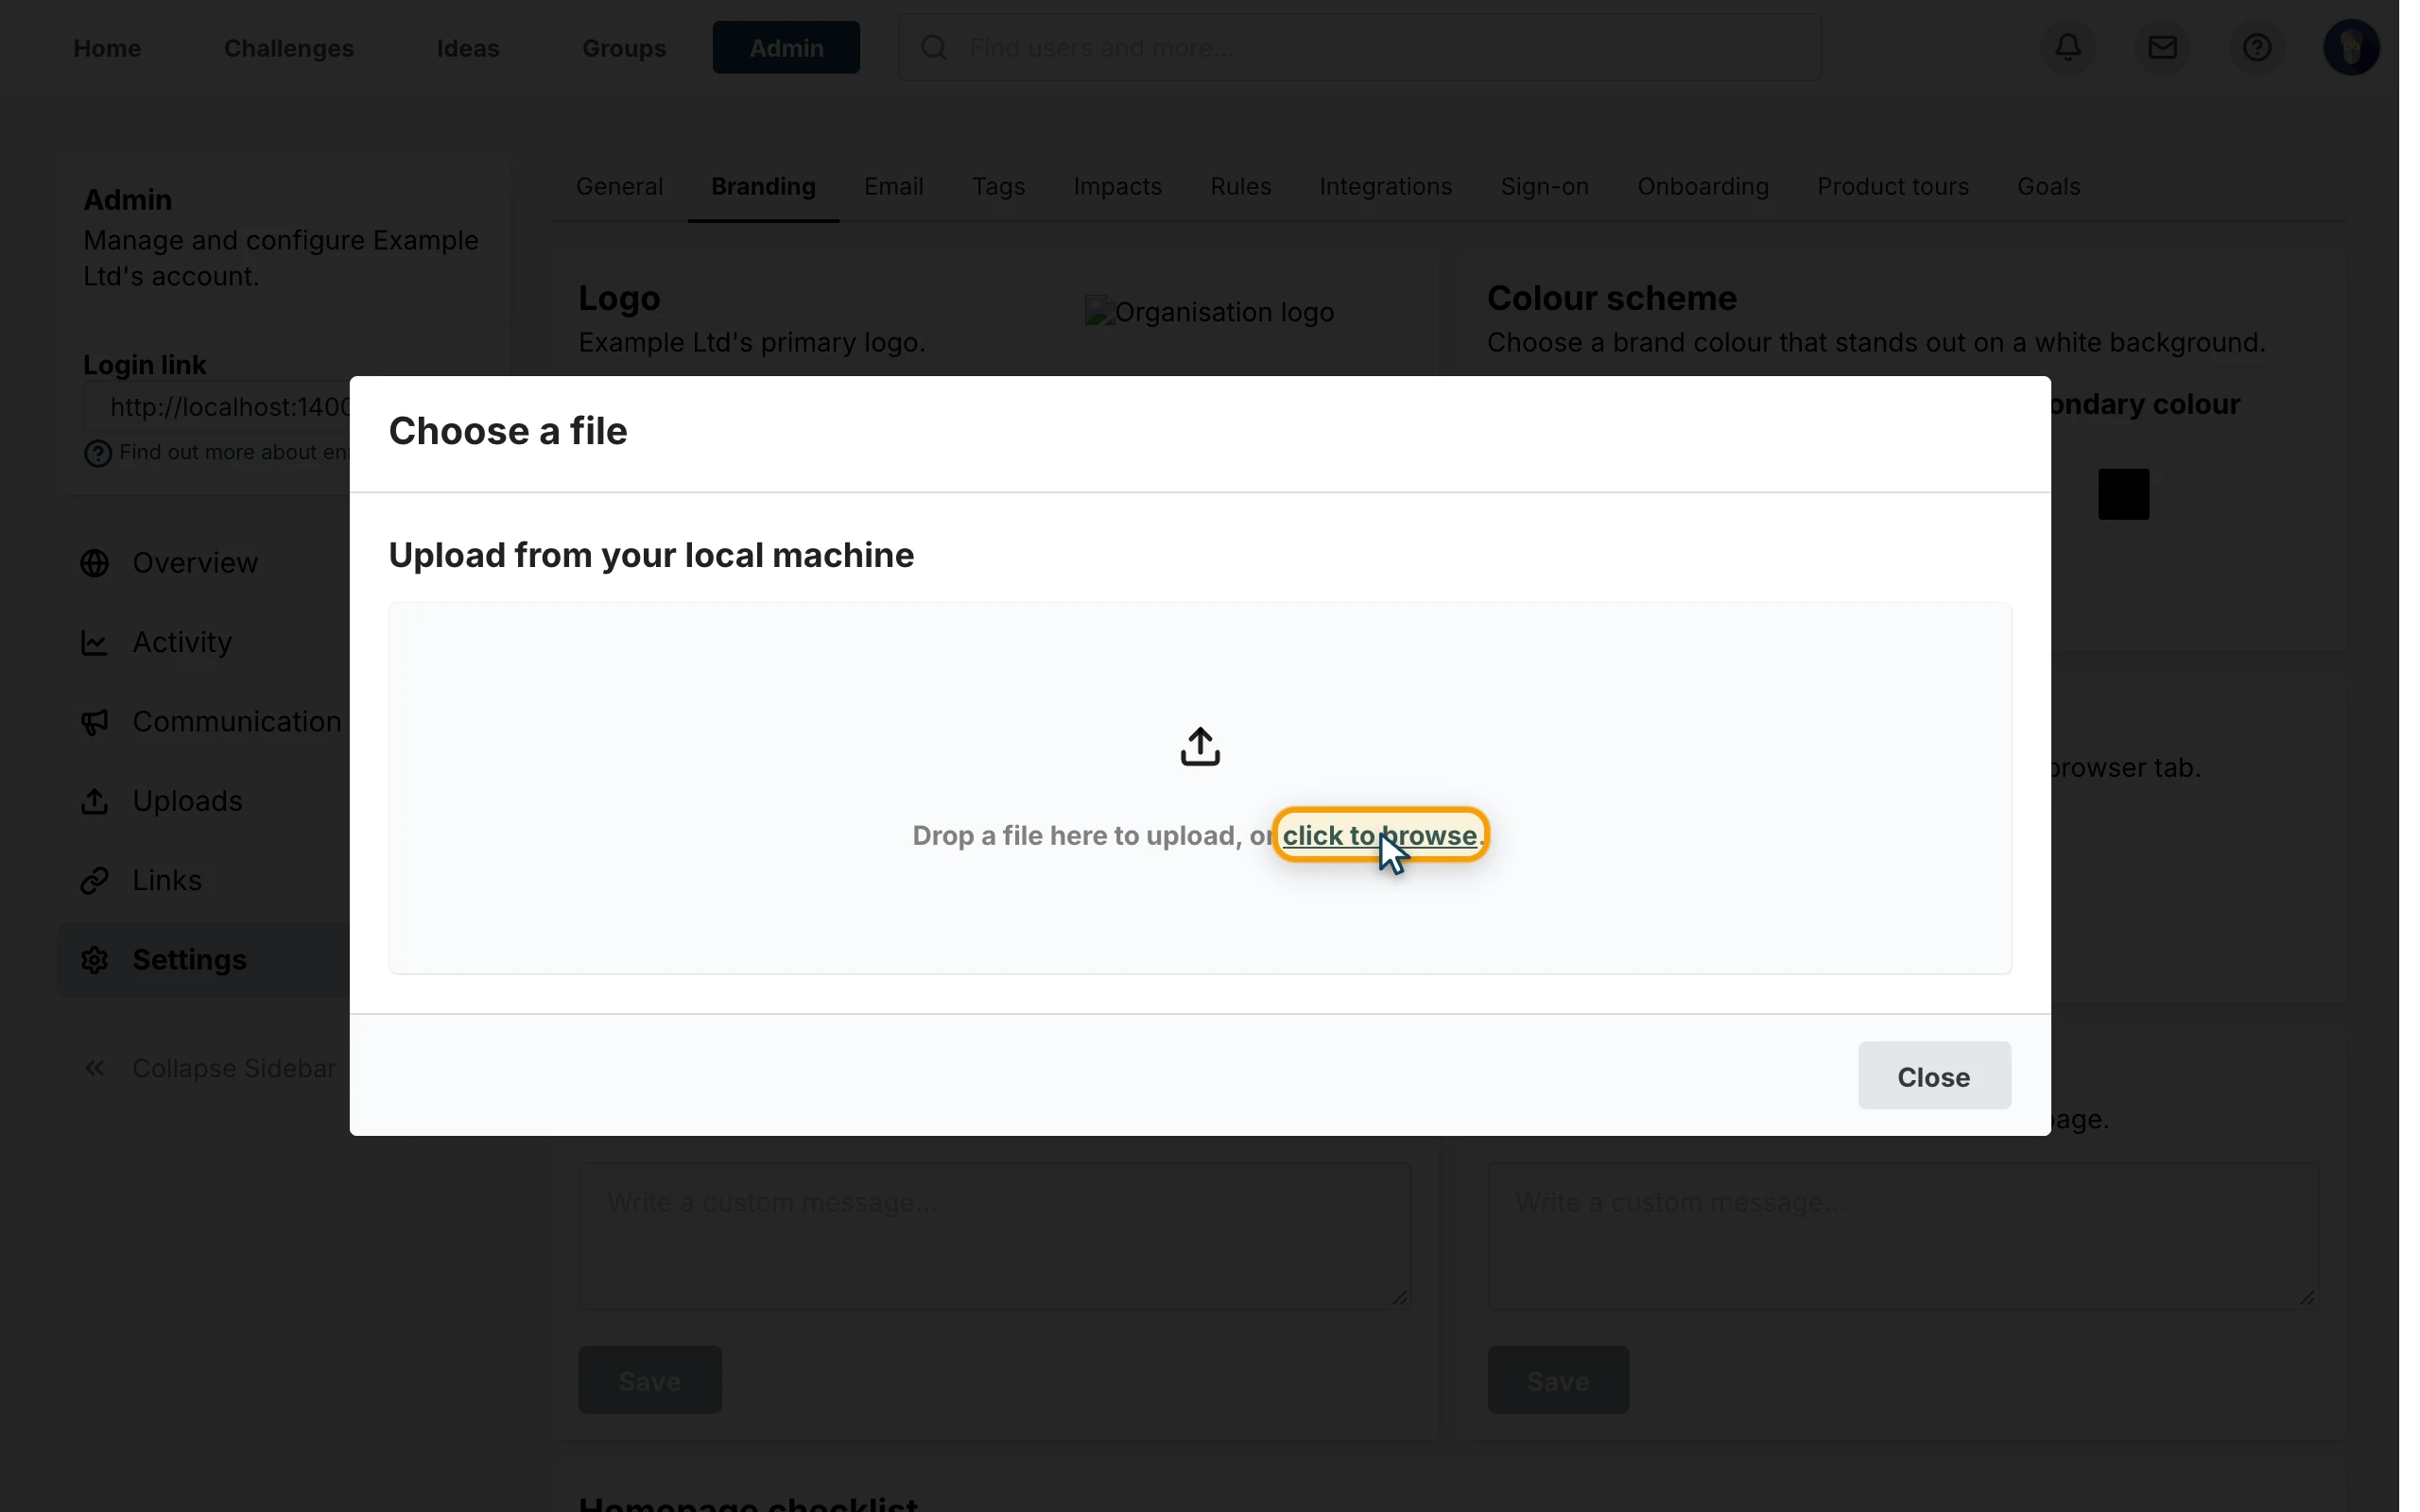Viewport: 2420px width, 1512px height.
Task: Open the Onboarding tab
Action: coord(1702,187)
